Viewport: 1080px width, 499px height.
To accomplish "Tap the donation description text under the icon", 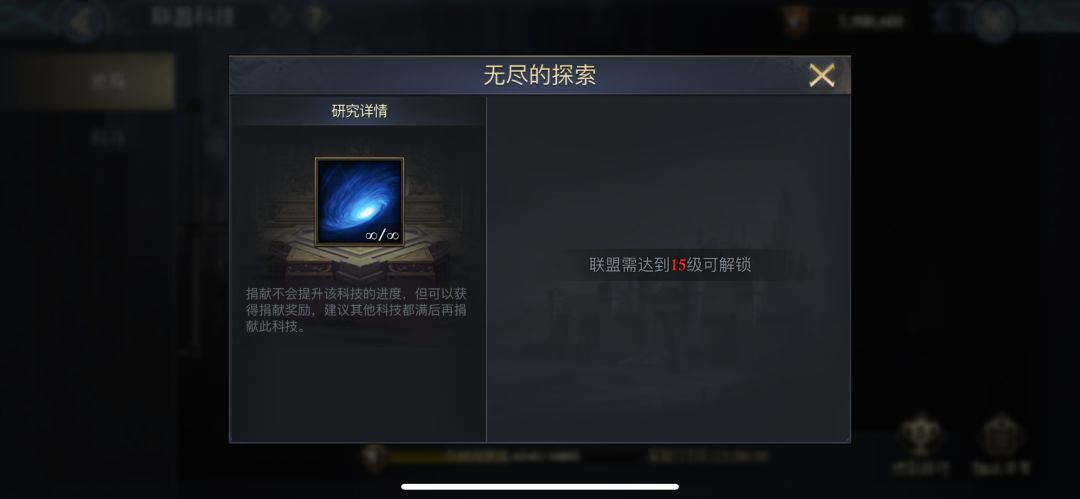I will (x=357, y=310).
